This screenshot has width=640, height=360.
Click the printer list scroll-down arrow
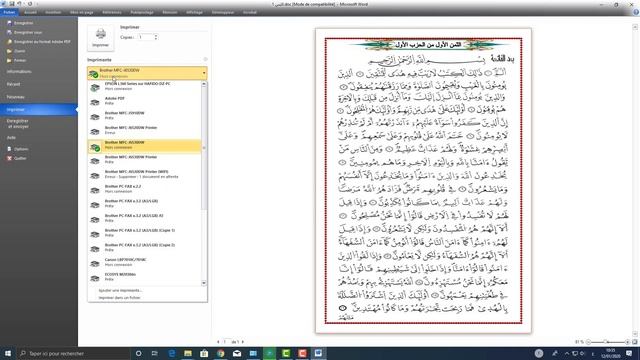204,283
